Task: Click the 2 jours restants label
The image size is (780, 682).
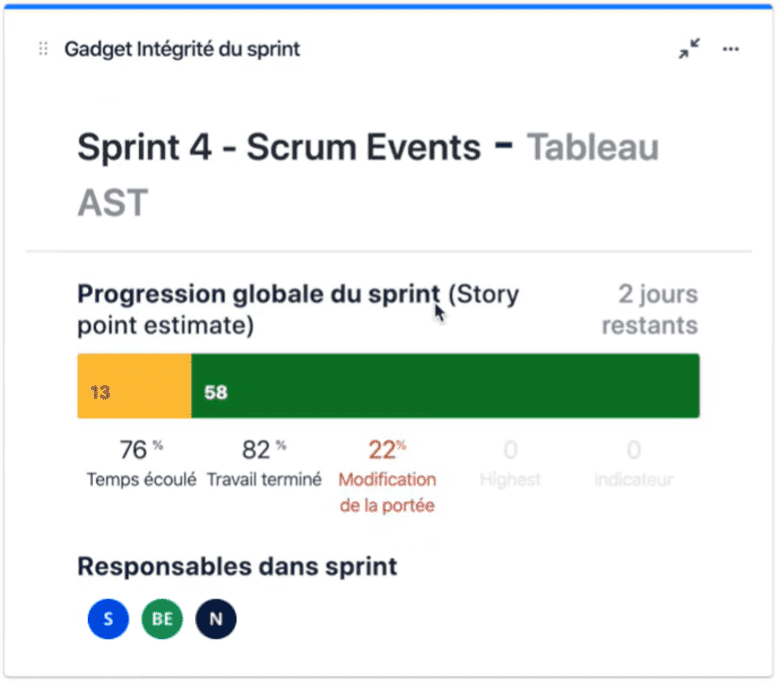Action: pyautogui.click(x=650, y=309)
